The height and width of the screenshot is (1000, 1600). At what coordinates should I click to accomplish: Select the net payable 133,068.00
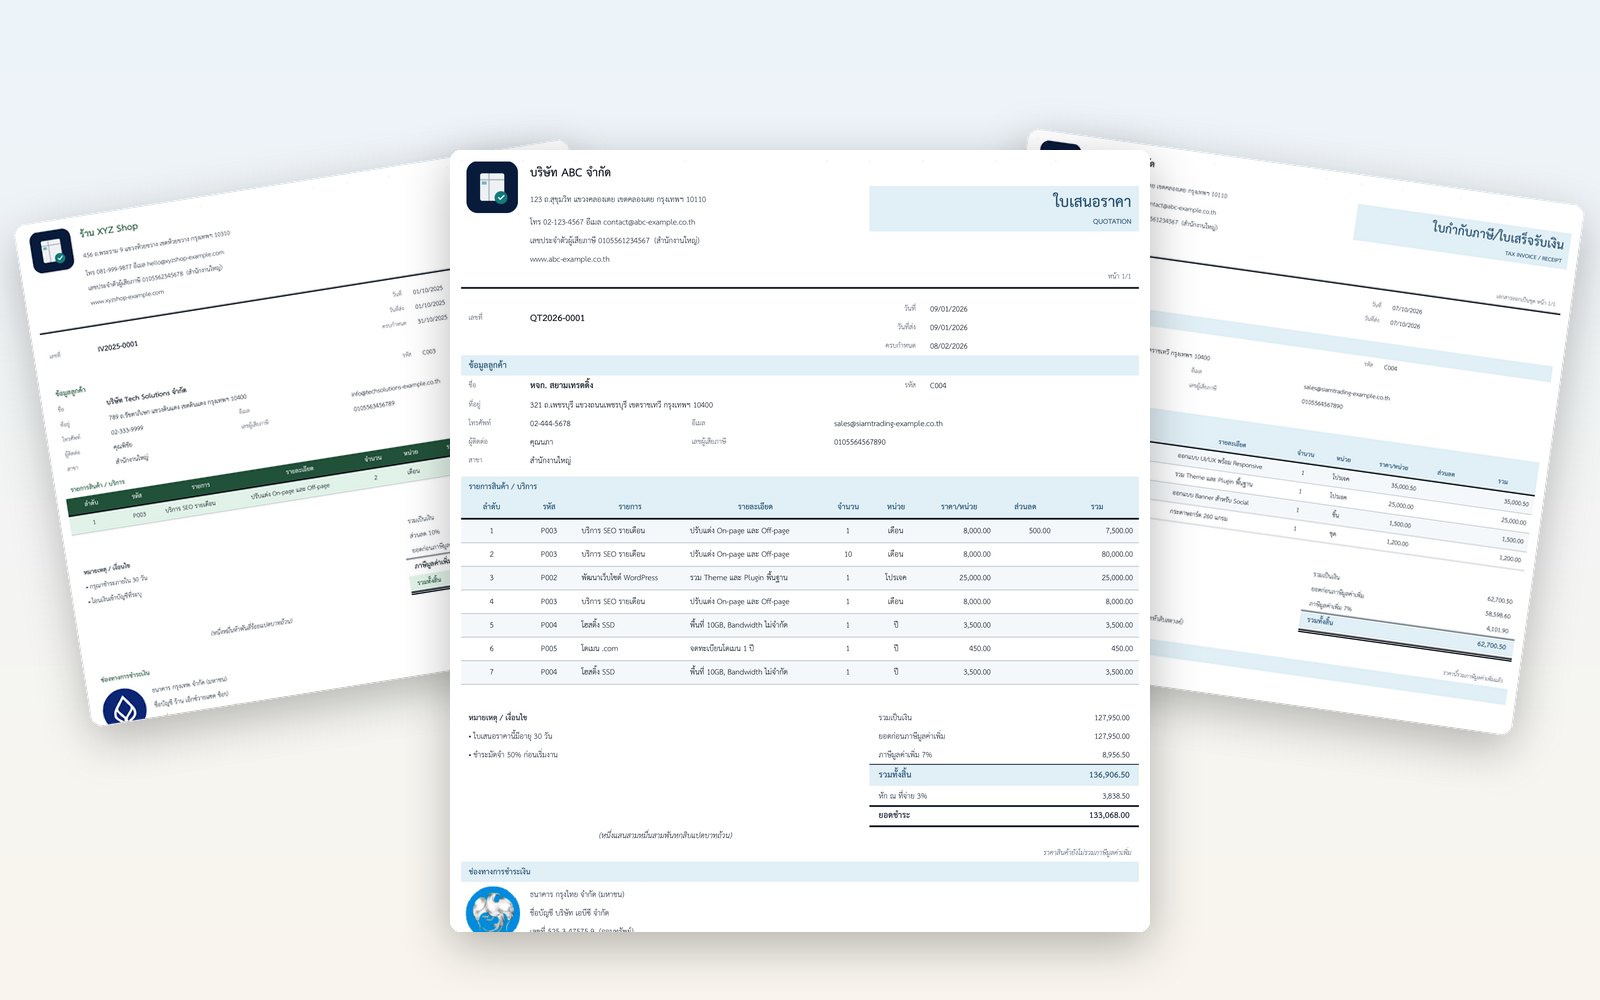point(1109,815)
